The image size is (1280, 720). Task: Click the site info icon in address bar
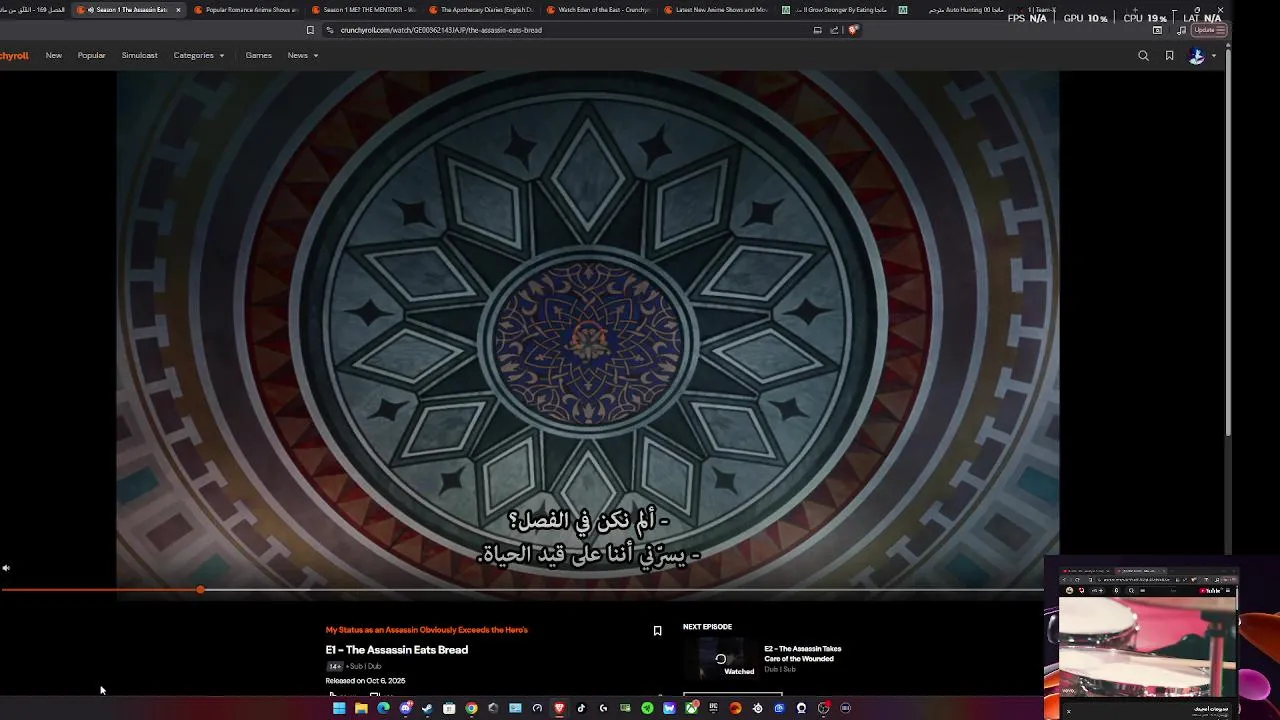coord(329,30)
